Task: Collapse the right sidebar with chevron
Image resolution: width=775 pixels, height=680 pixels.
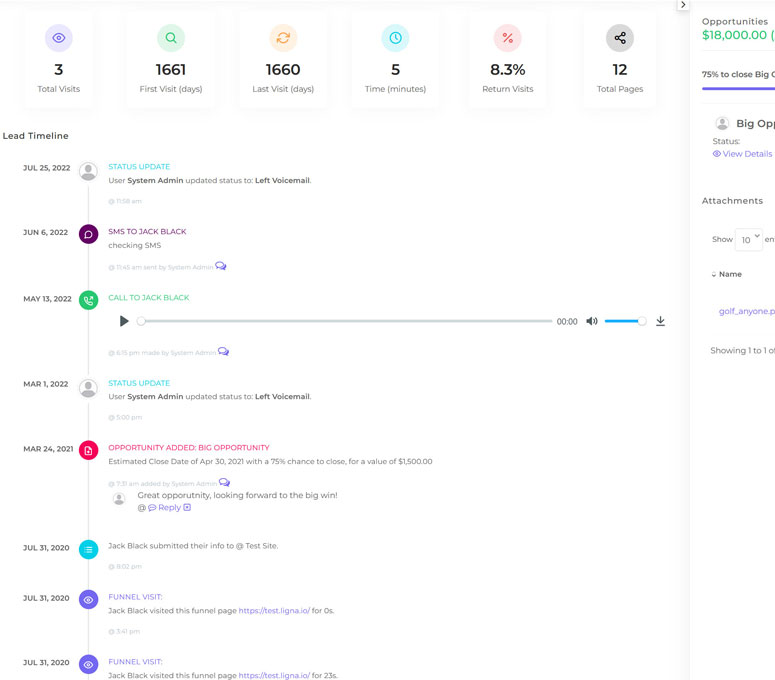Action: pos(683,5)
